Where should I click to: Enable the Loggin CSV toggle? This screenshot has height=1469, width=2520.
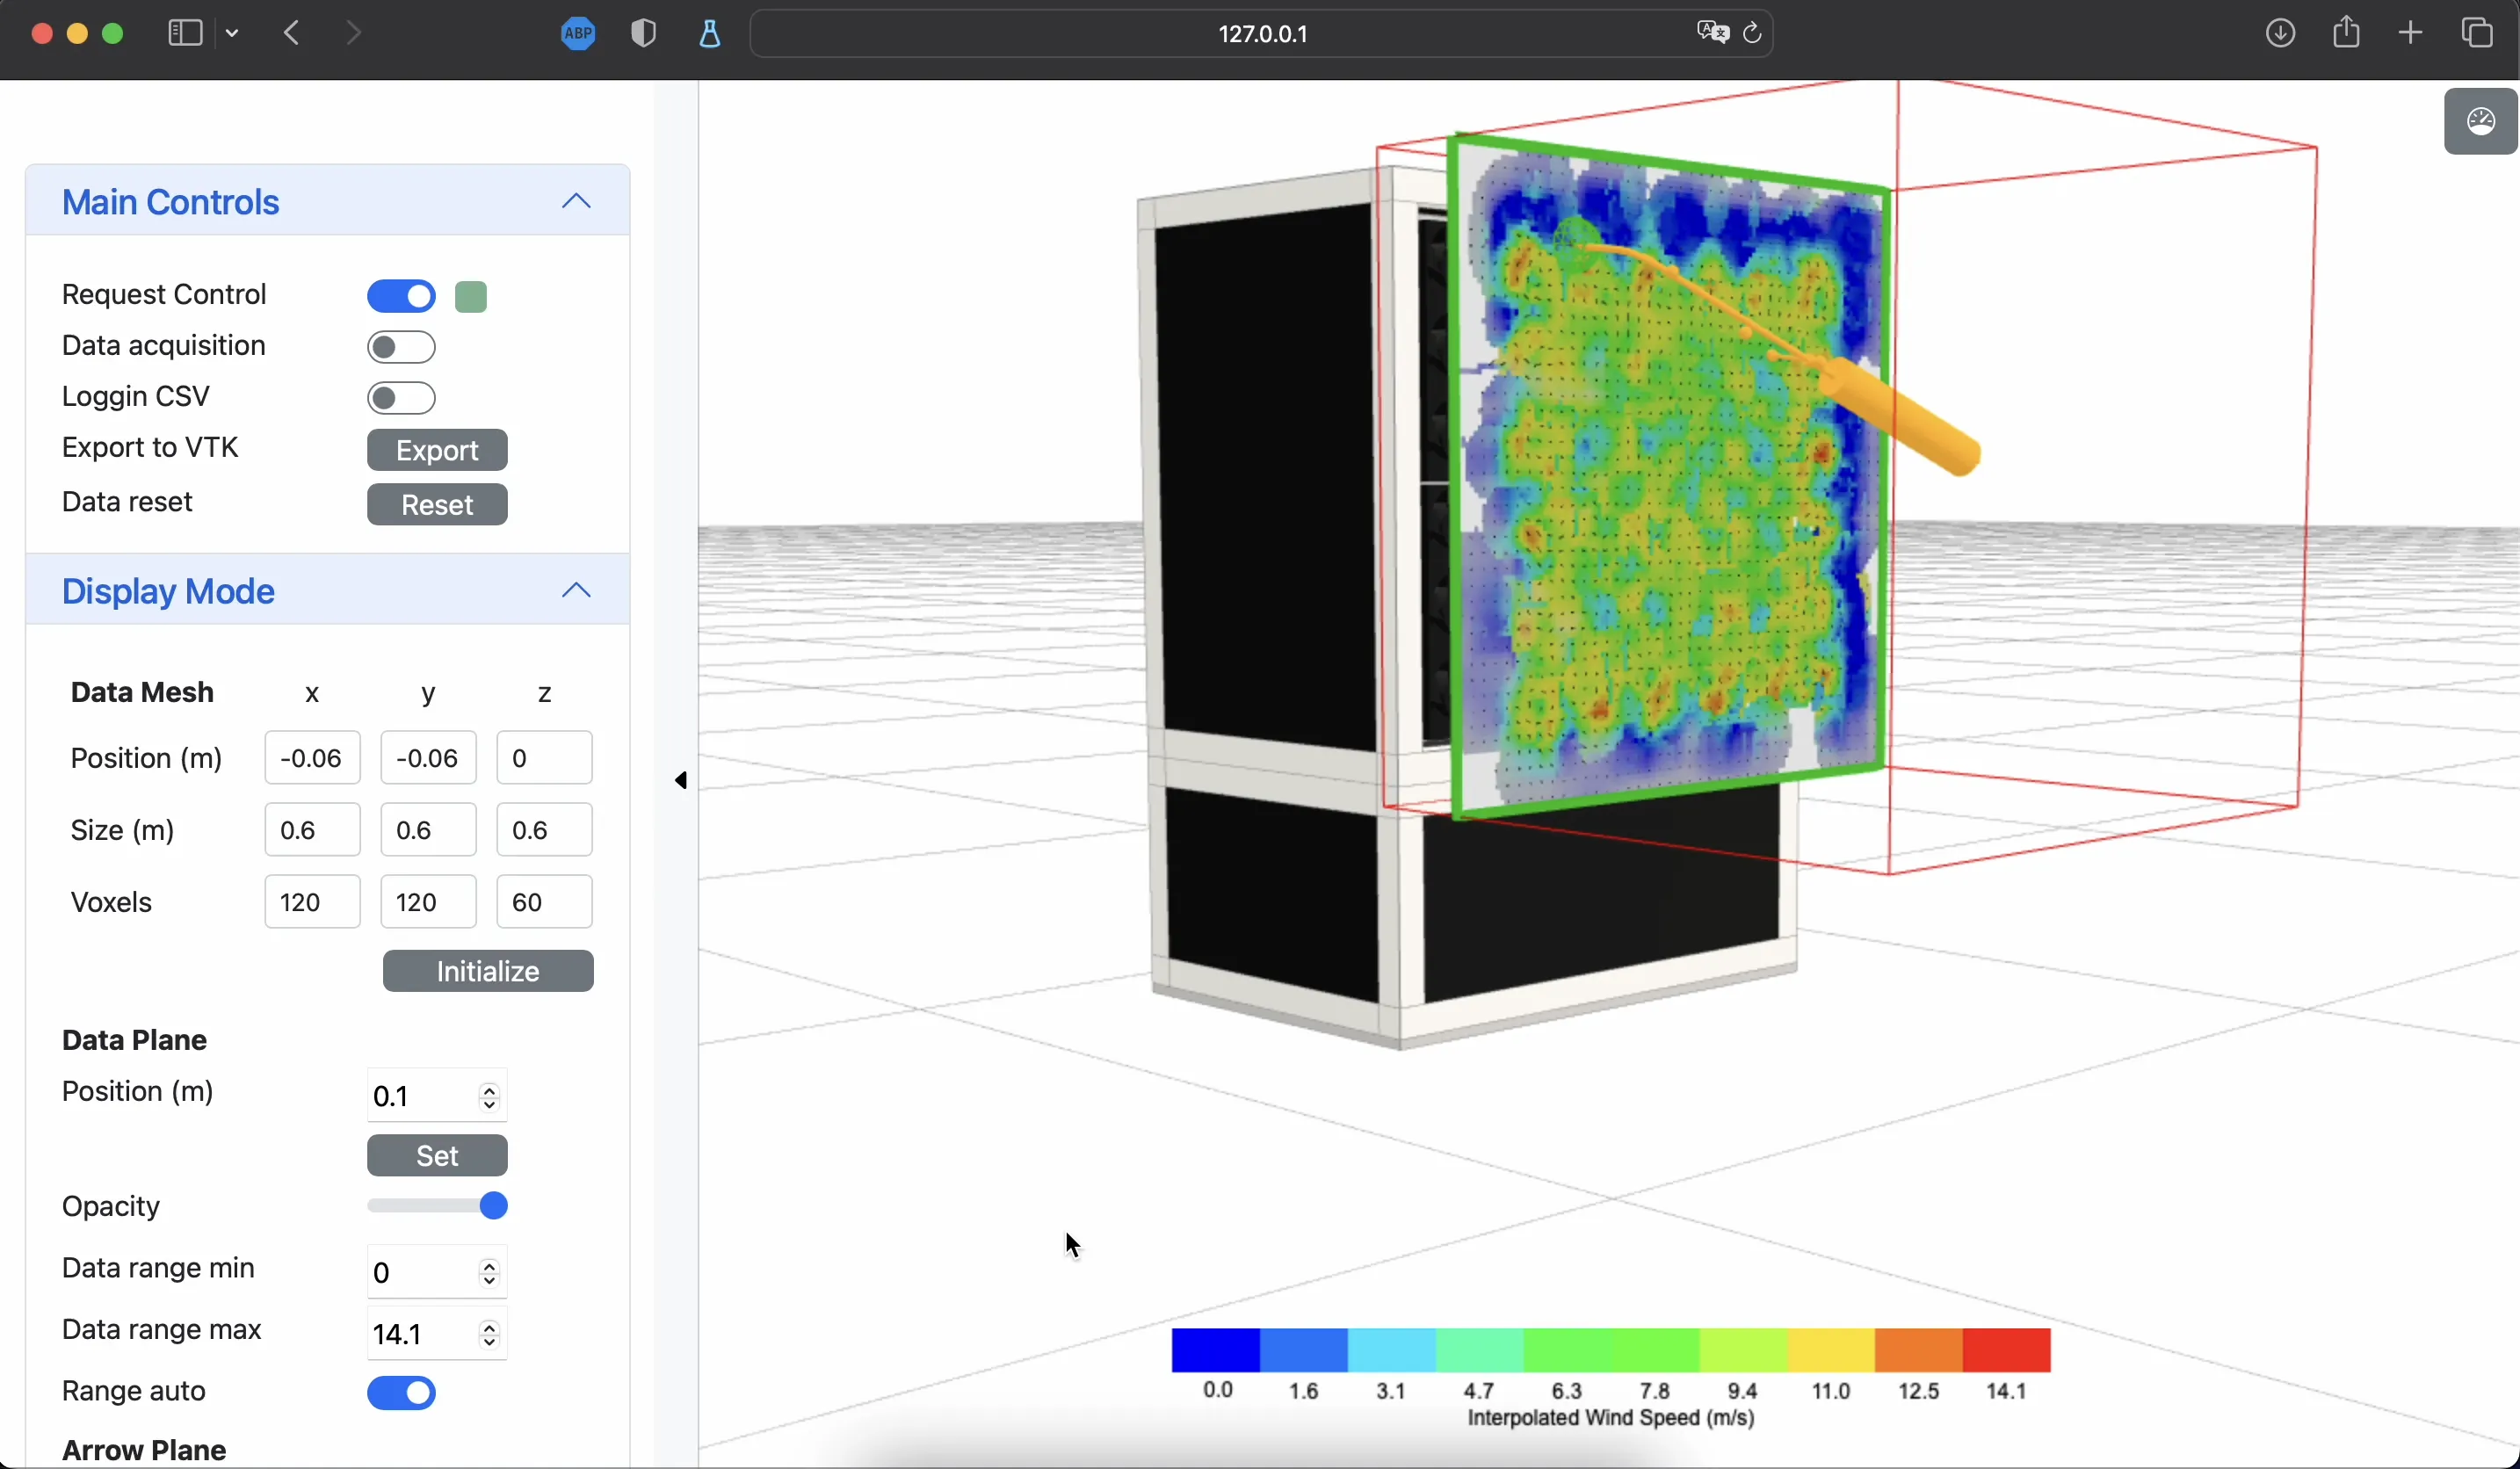pos(401,398)
